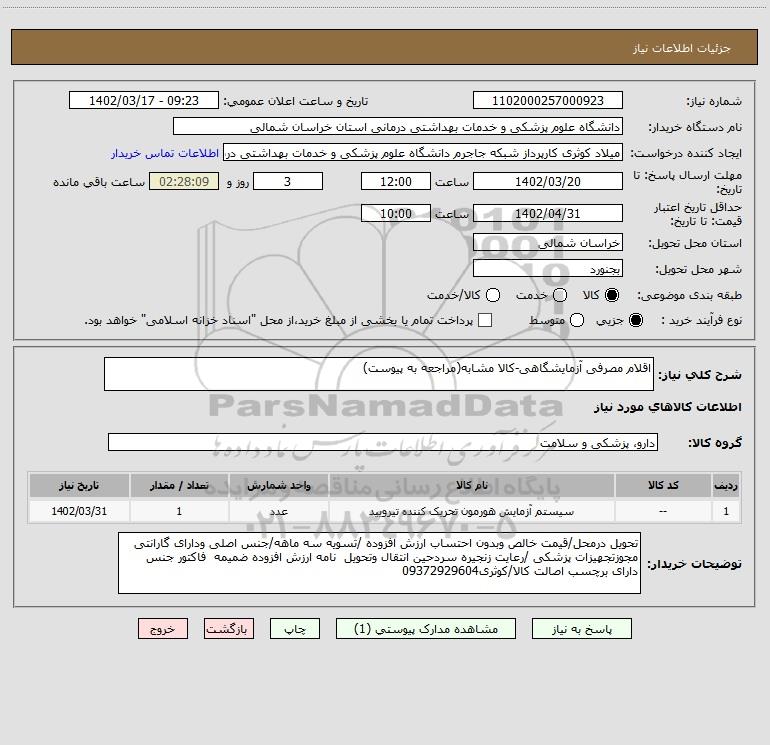Click the واحد شمارش column header
This screenshot has height=745, width=770.
tap(278, 486)
